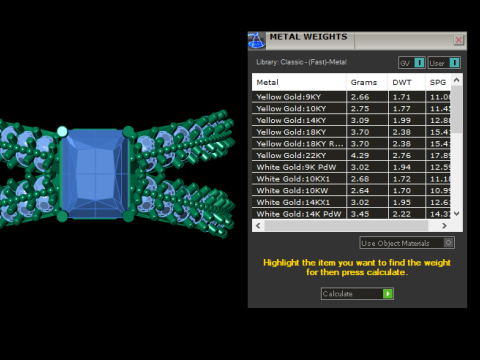This screenshot has height=360, width=480.
Task: Click the DWT column header
Action: (406, 82)
